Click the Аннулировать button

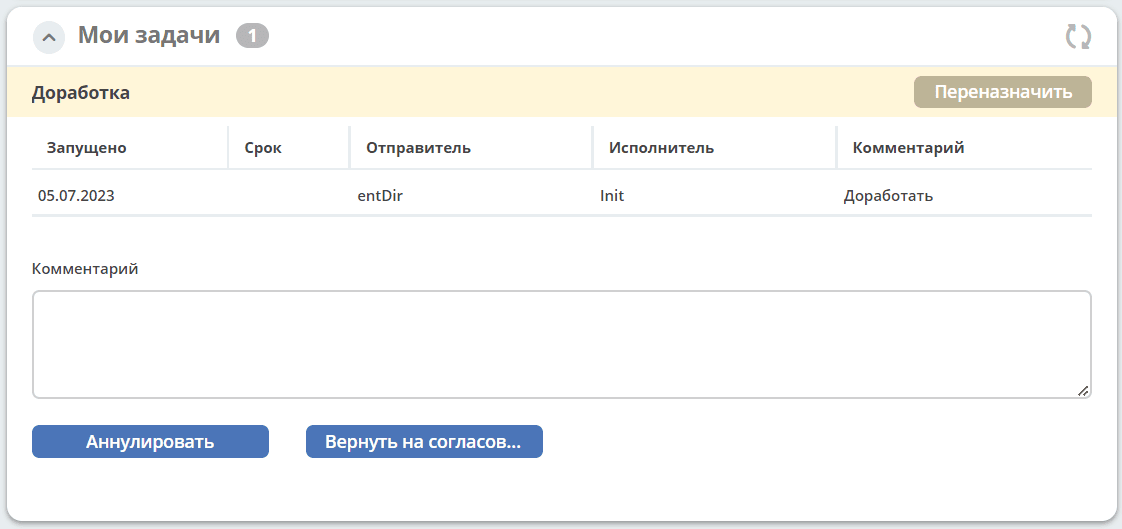(x=150, y=442)
